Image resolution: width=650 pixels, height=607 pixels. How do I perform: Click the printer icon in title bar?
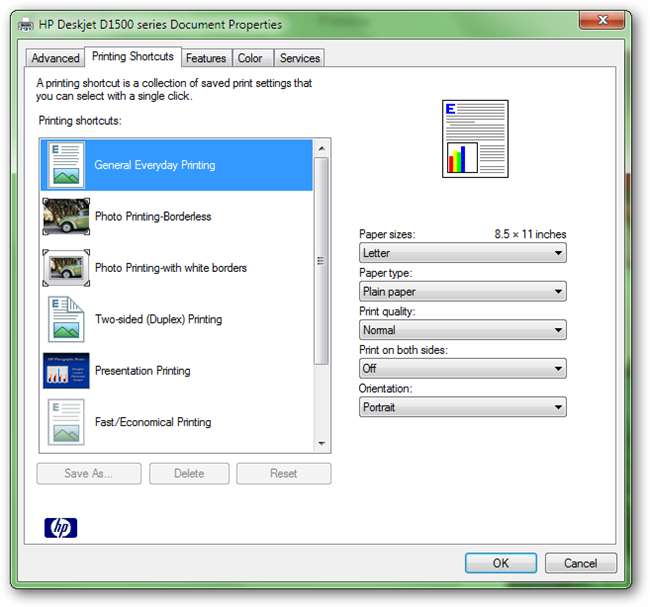tap(26, 25)
